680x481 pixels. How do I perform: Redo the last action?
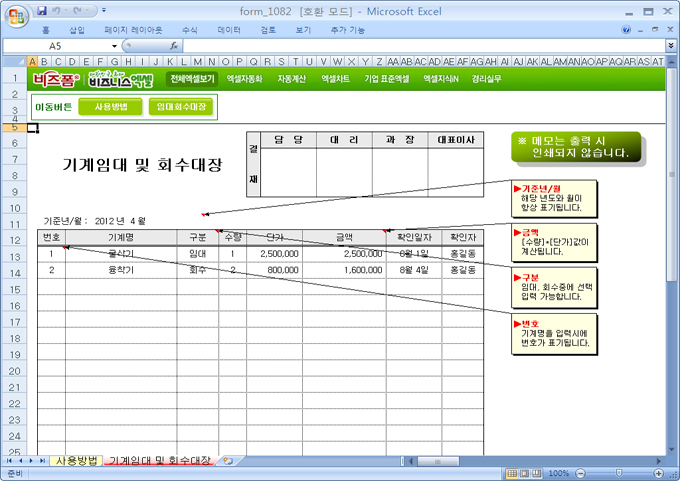click(x=78, y=10)
